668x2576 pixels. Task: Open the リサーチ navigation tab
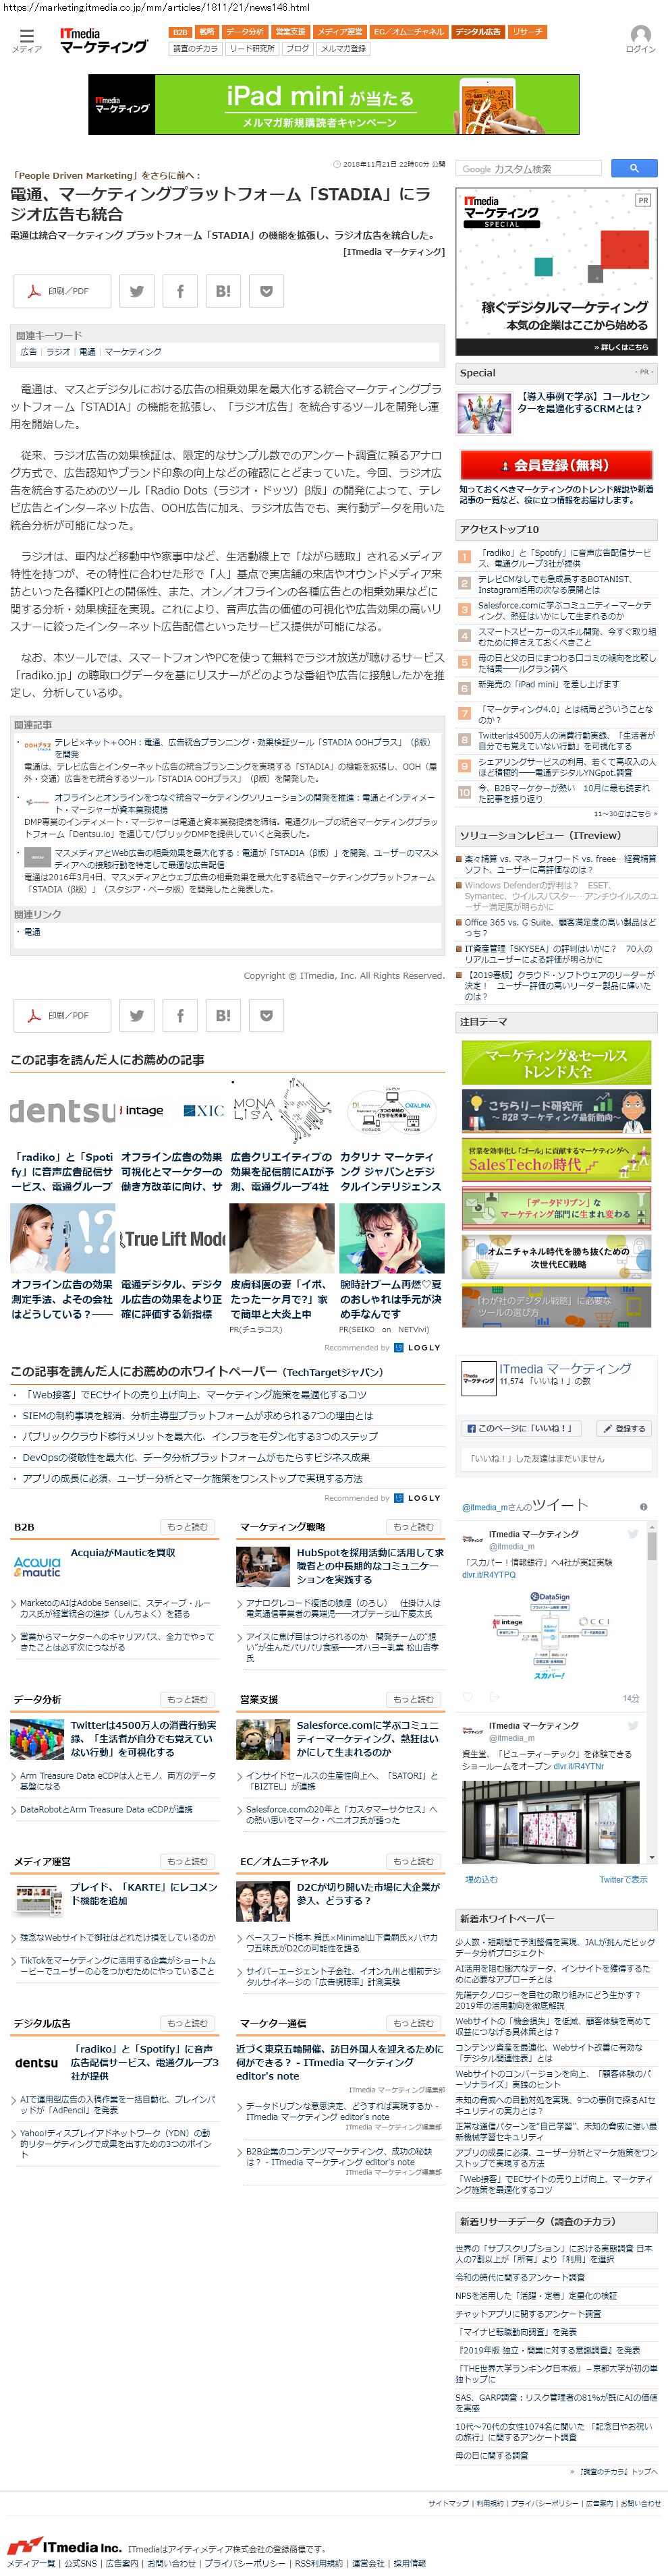[527, 32]
